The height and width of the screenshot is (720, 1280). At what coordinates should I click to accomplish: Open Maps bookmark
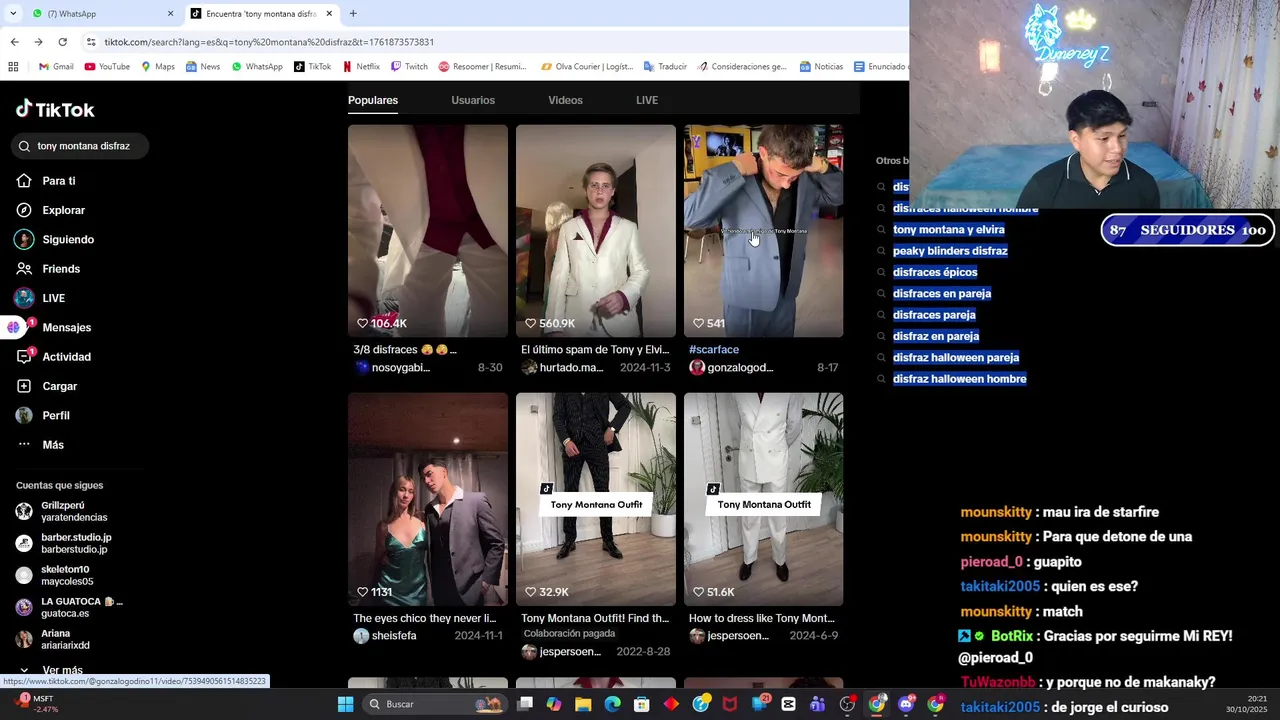tap(158, 67)
